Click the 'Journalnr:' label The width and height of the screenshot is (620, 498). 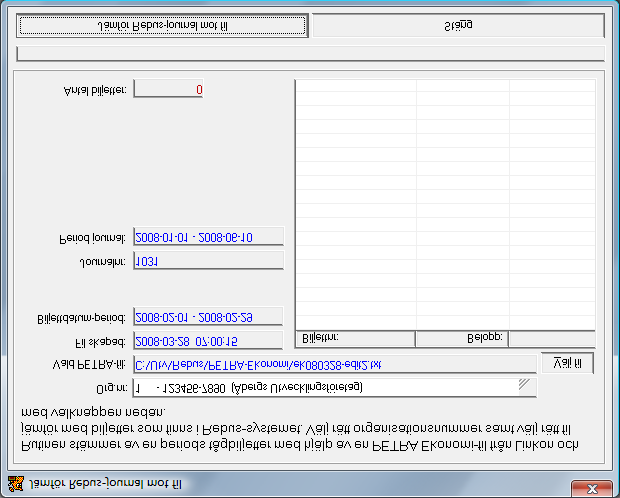coord(102,262)
